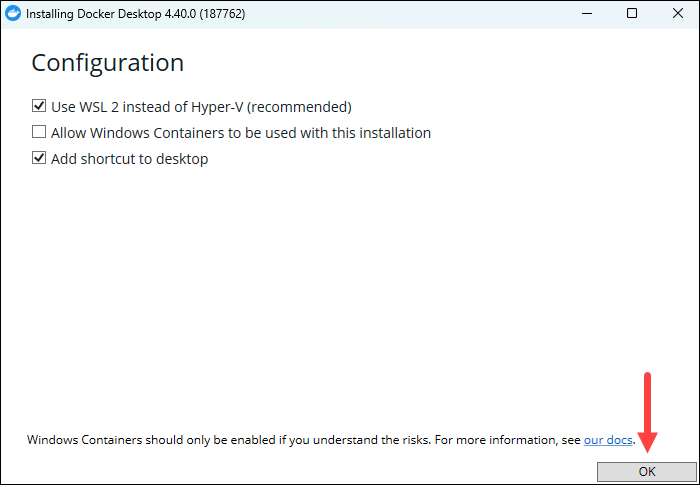Click the Configuration heading text
This screenshot has width=700, height=485.
108,63
